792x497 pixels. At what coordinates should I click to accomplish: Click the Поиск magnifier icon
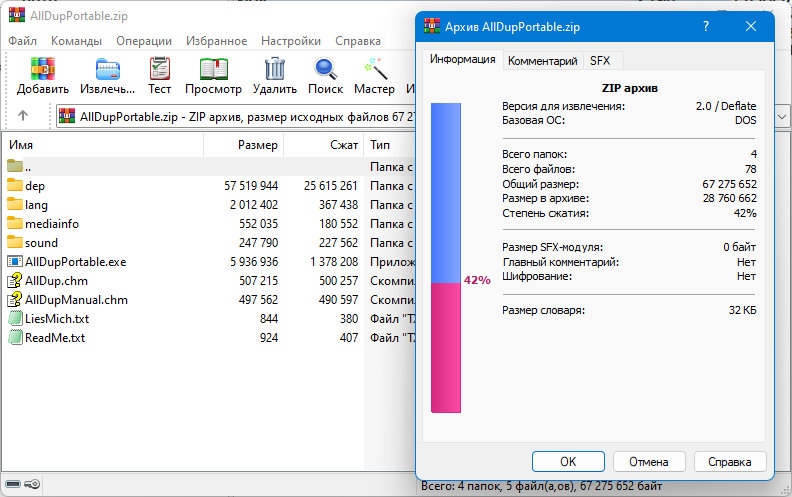coord(326,69)
